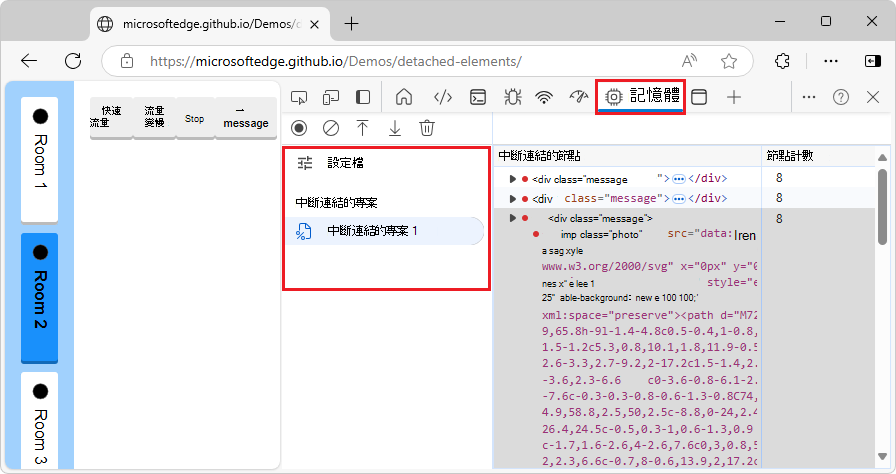Open the Console tool icon
Image resolution: width=896 pixels, height=474 pixels.
(x=478, y=98)
